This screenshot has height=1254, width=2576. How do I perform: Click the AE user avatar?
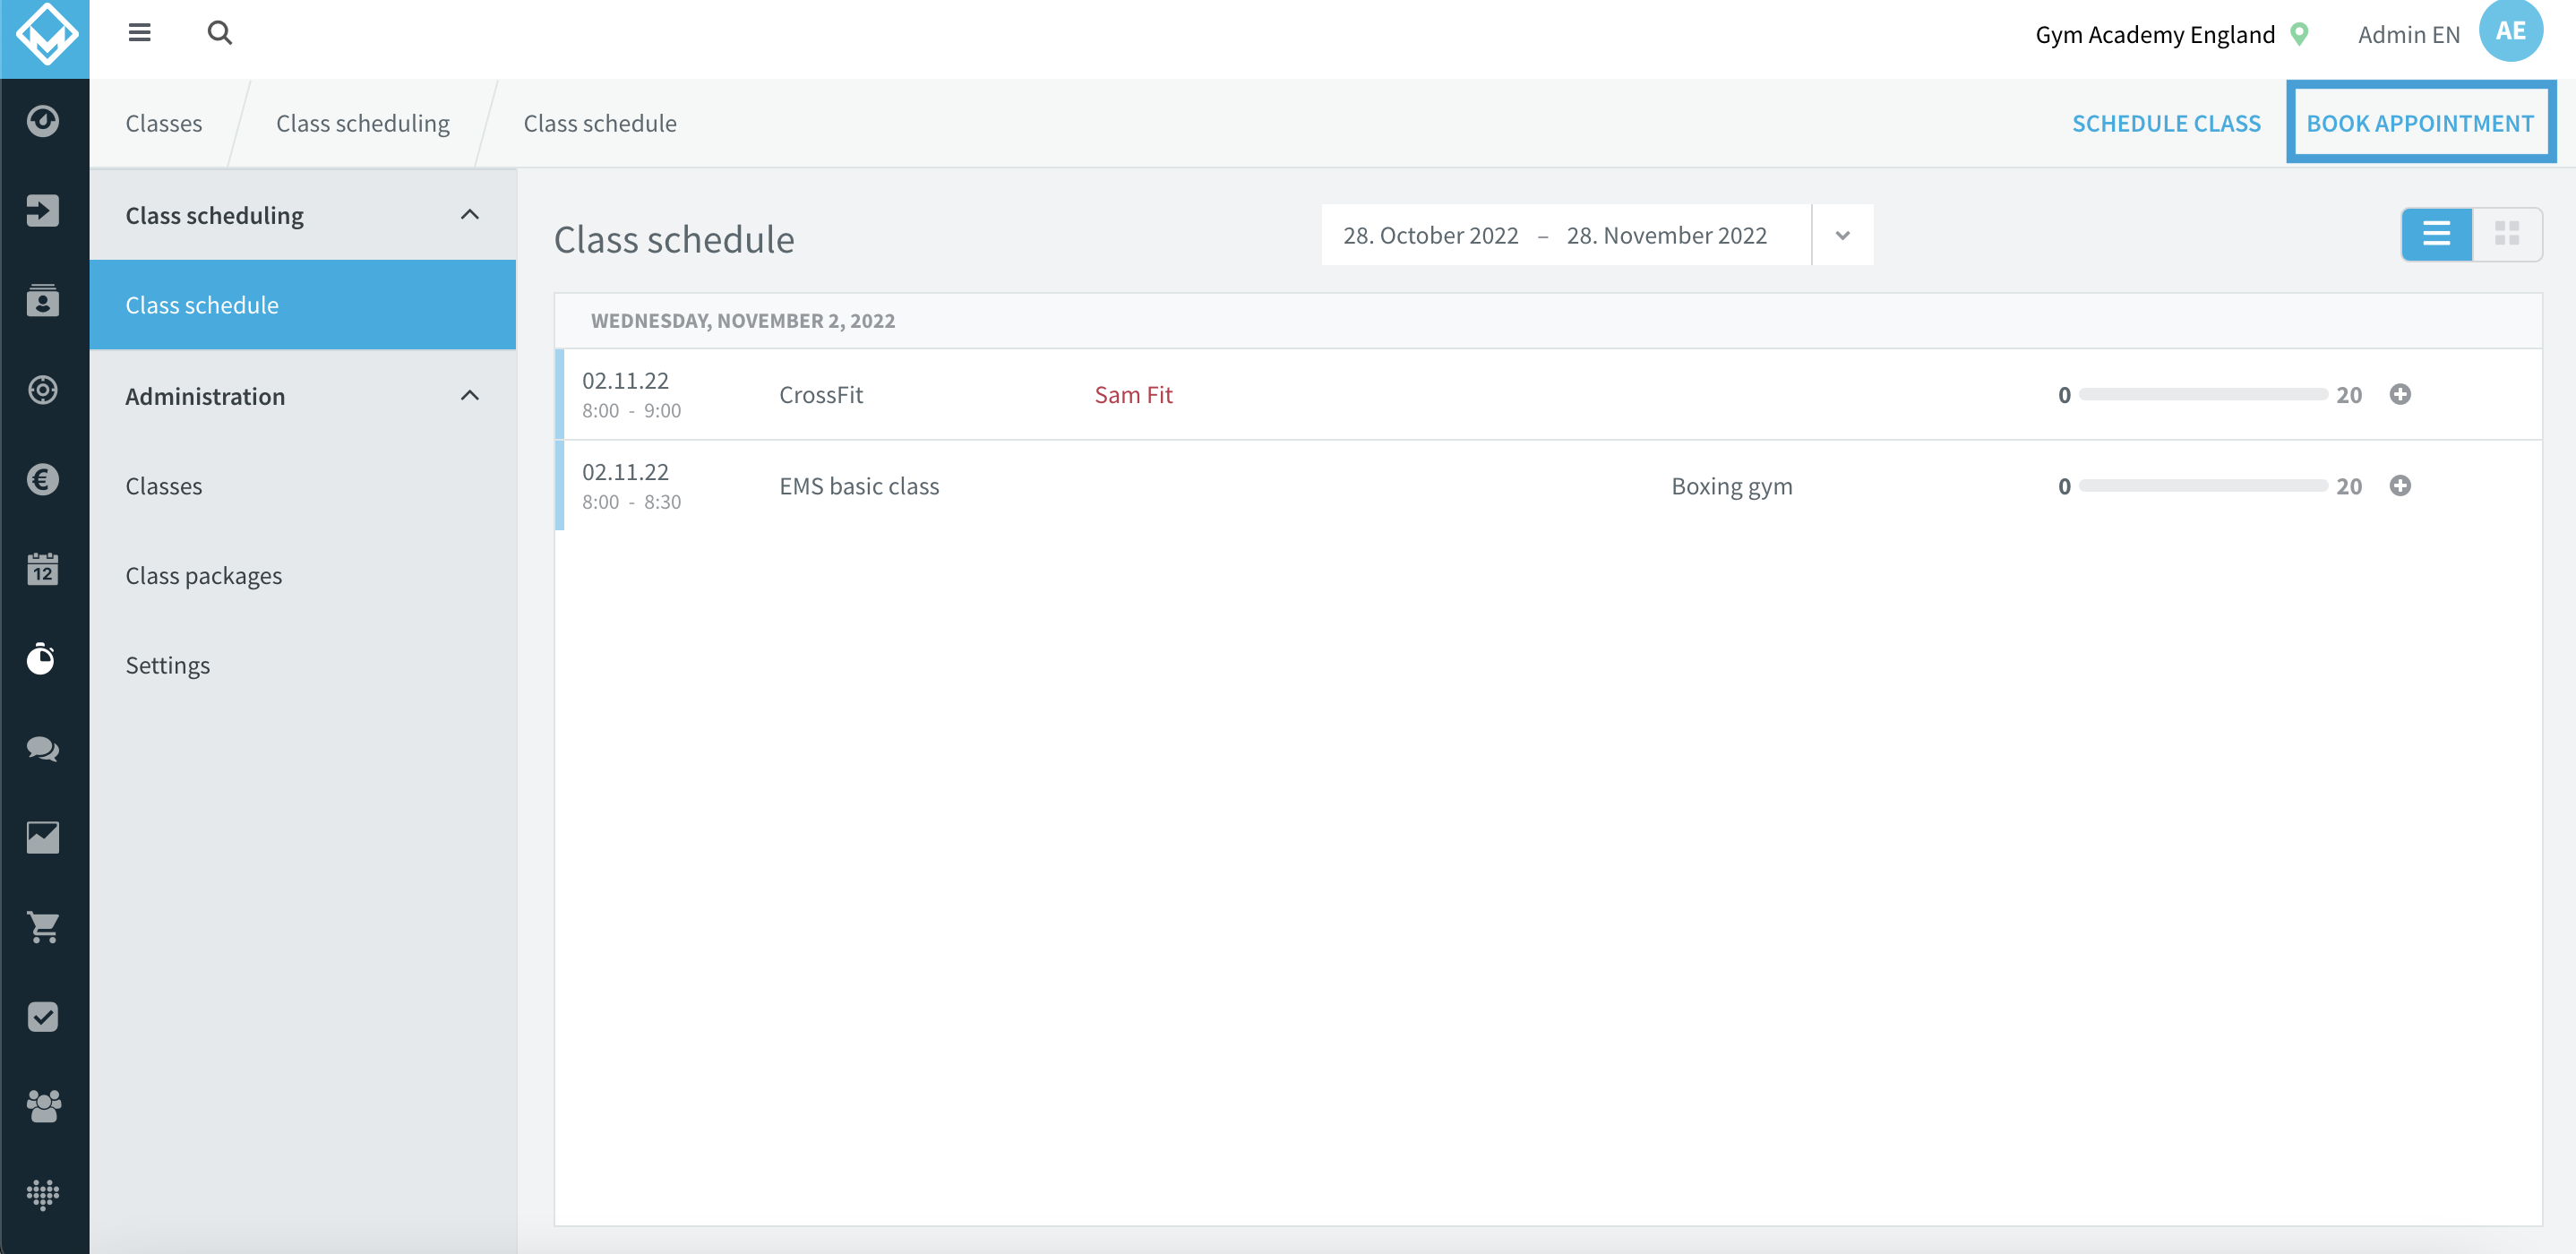[2510, 30]
